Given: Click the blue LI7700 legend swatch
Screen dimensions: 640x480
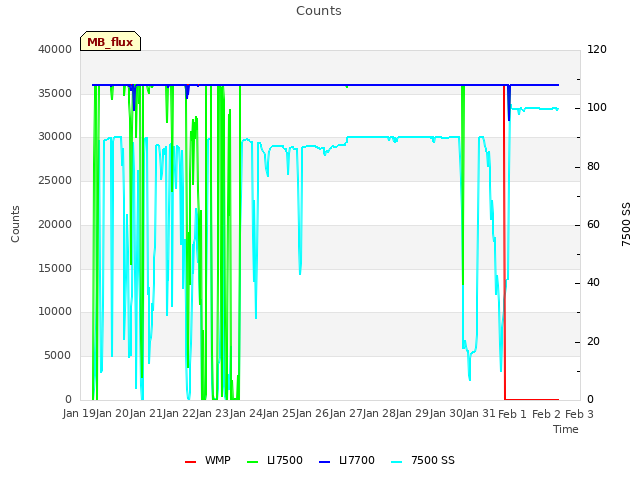Looking at the screenshot, I should coord(324,462).
